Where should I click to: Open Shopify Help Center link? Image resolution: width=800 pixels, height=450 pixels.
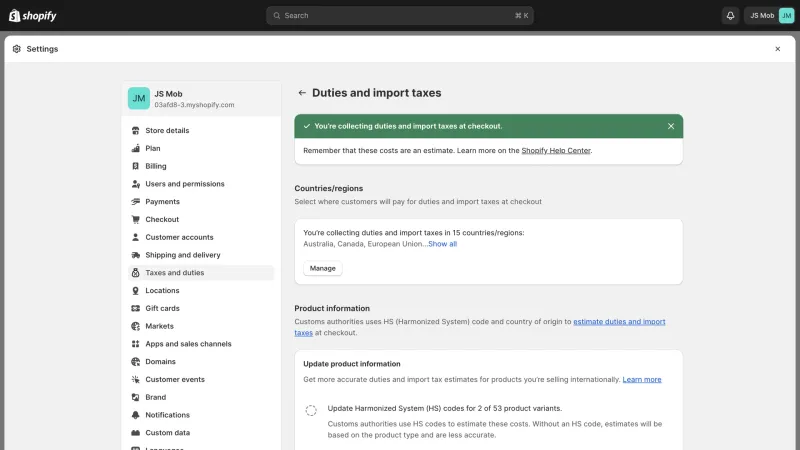[556, 151]
